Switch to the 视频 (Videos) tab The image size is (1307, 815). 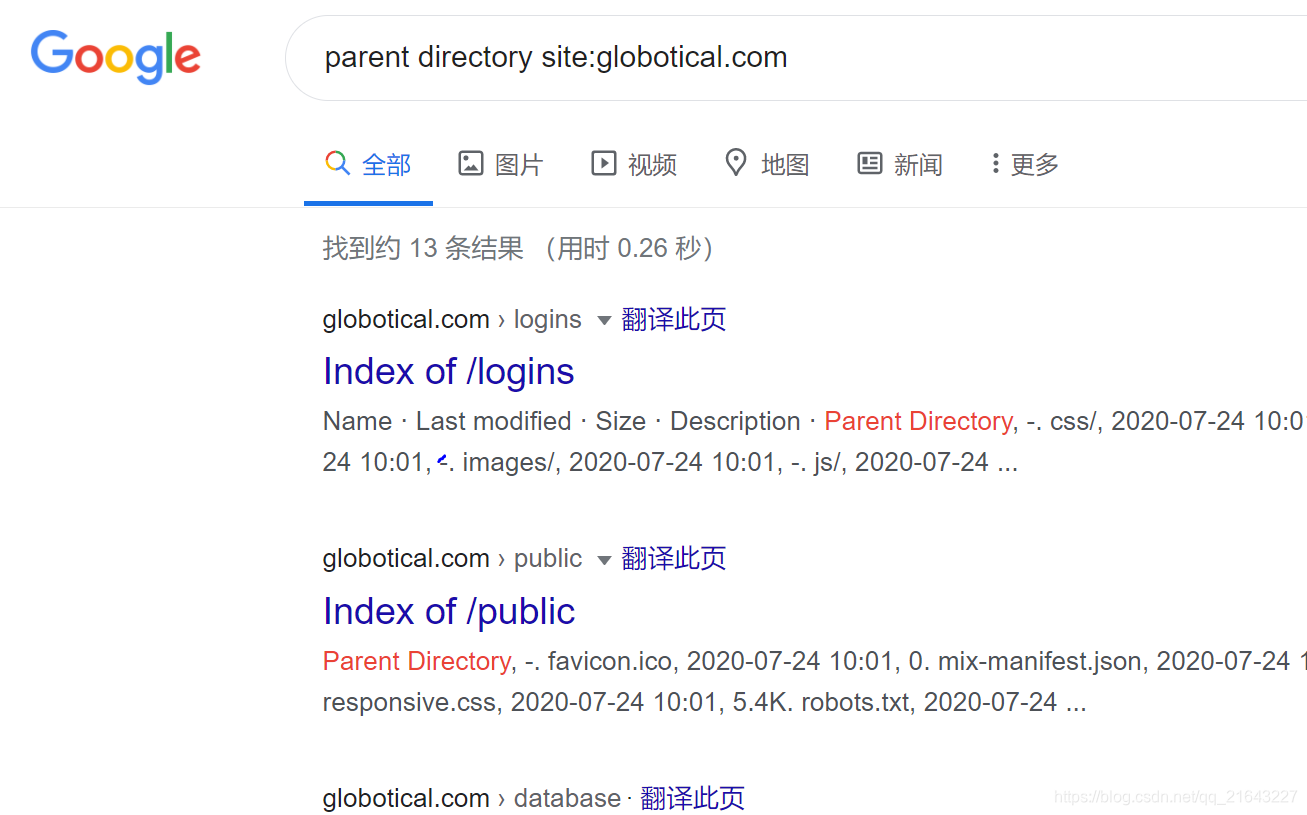[634, 165]
